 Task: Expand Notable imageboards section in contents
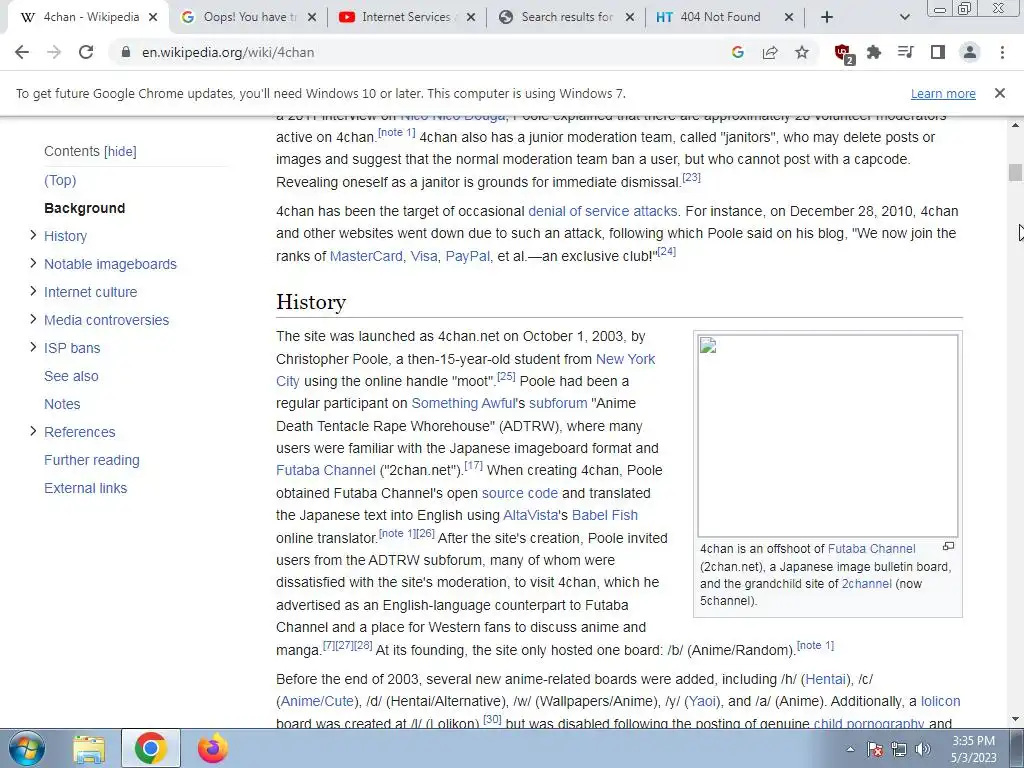tap(33, 263)
